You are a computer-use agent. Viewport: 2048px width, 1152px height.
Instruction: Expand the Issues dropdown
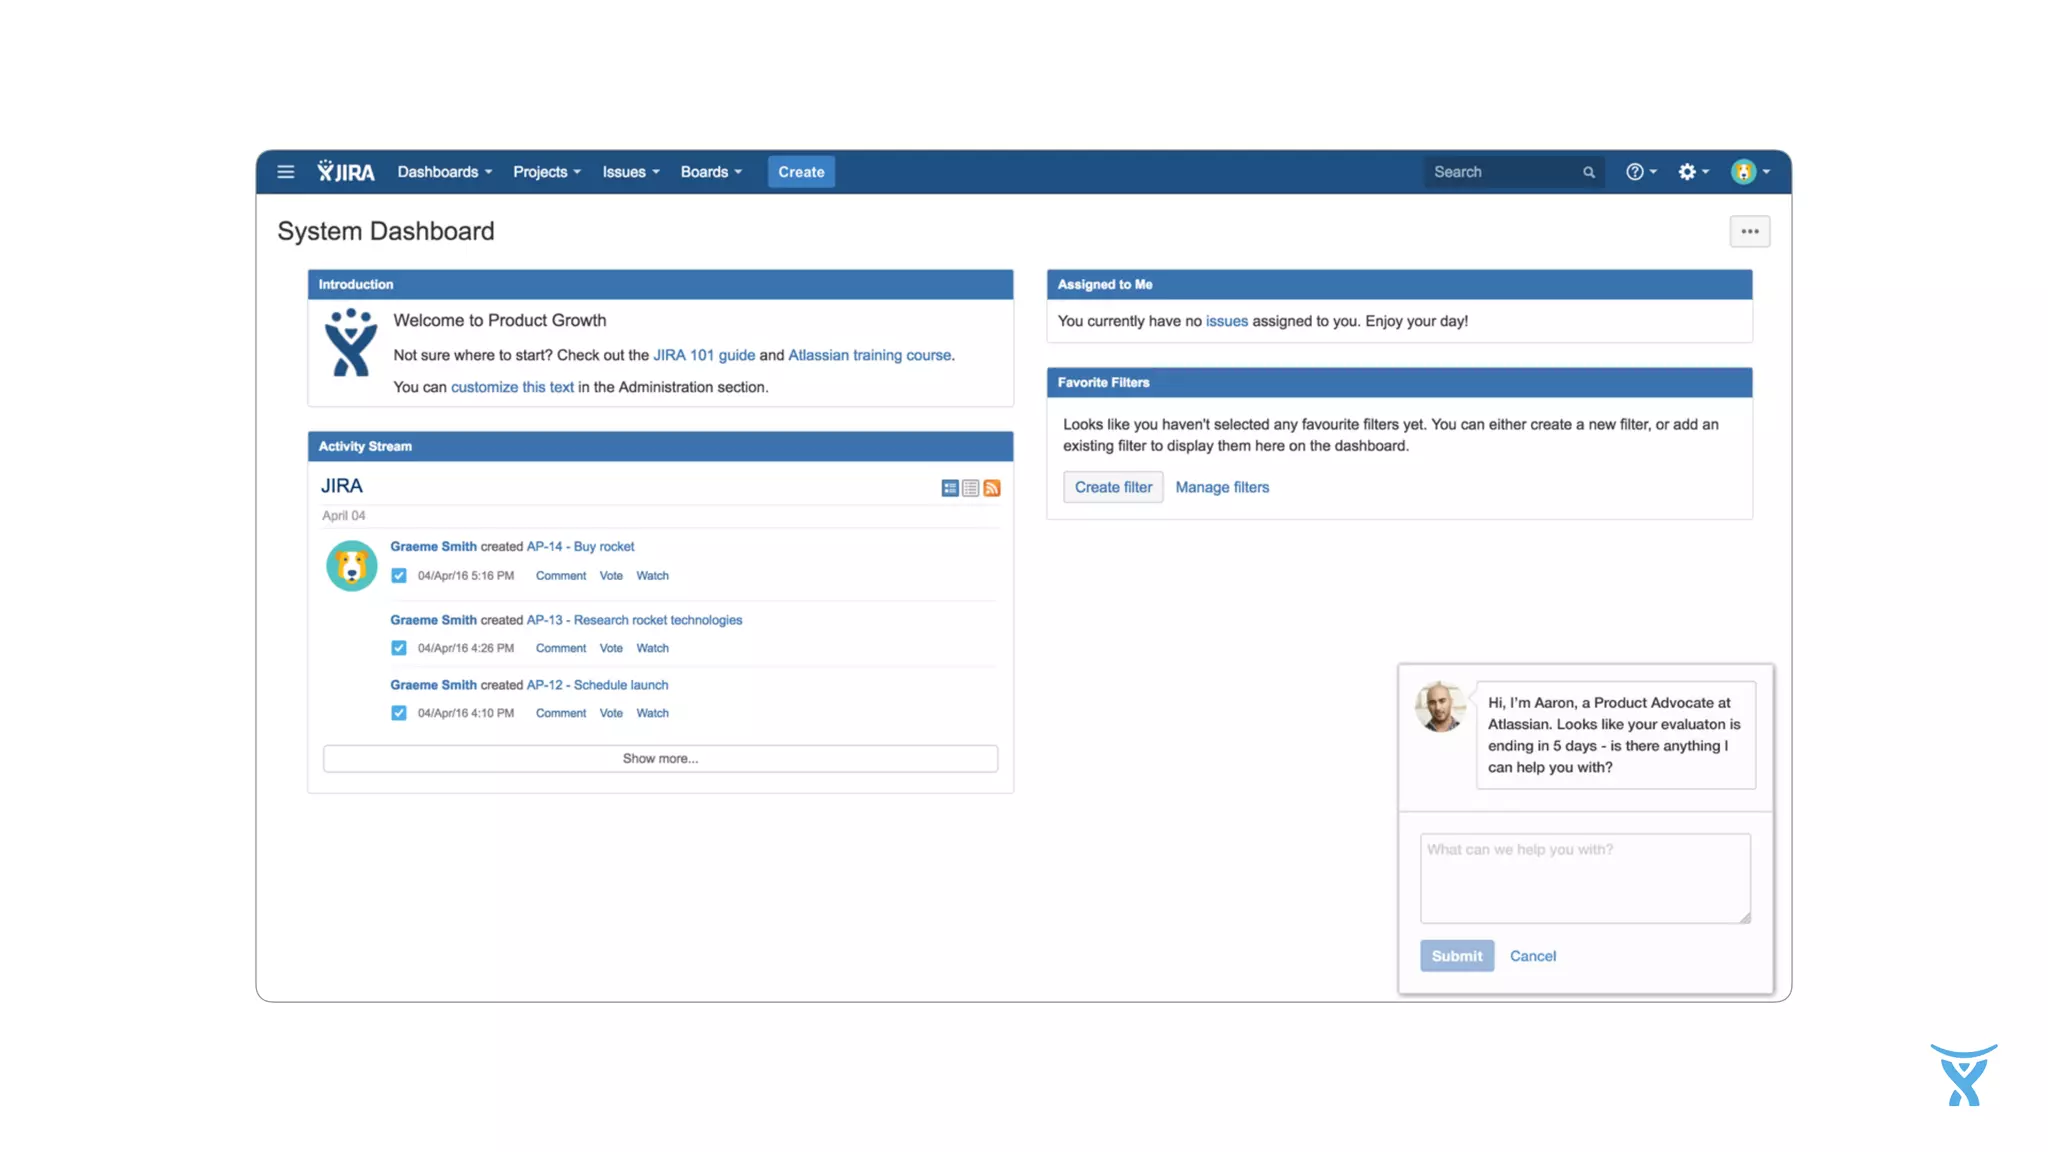click(630, 172)
